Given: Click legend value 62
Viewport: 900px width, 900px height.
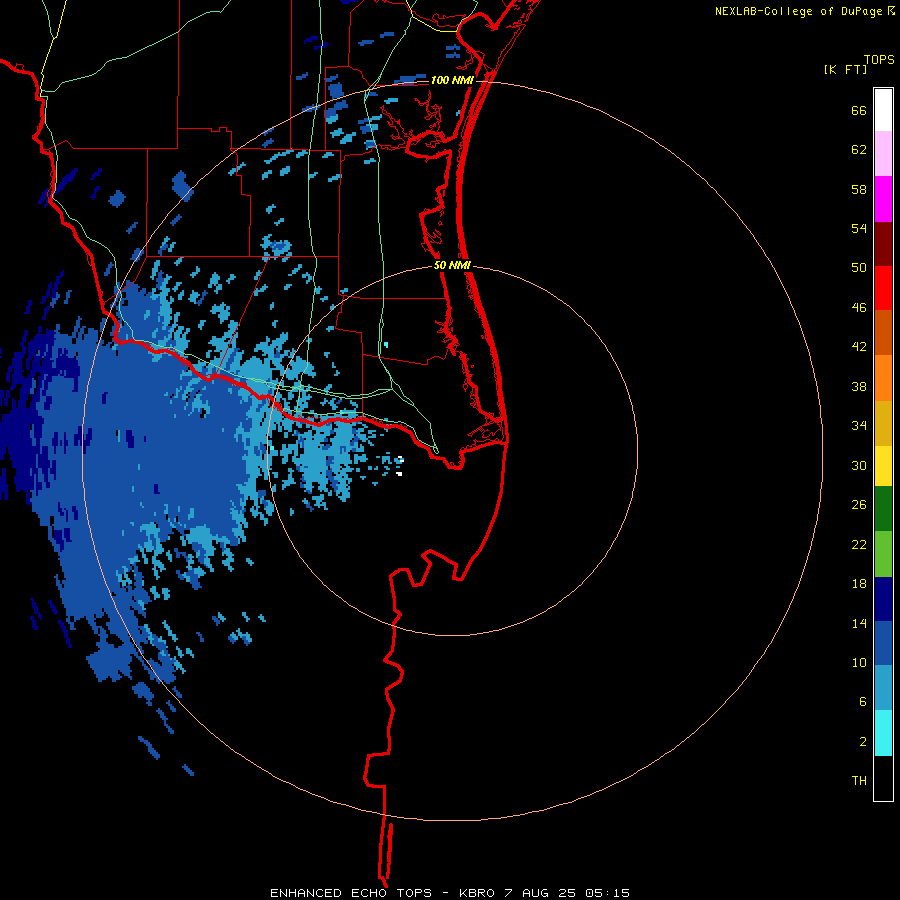Looking at the screenshot, I should pos(859,150).
